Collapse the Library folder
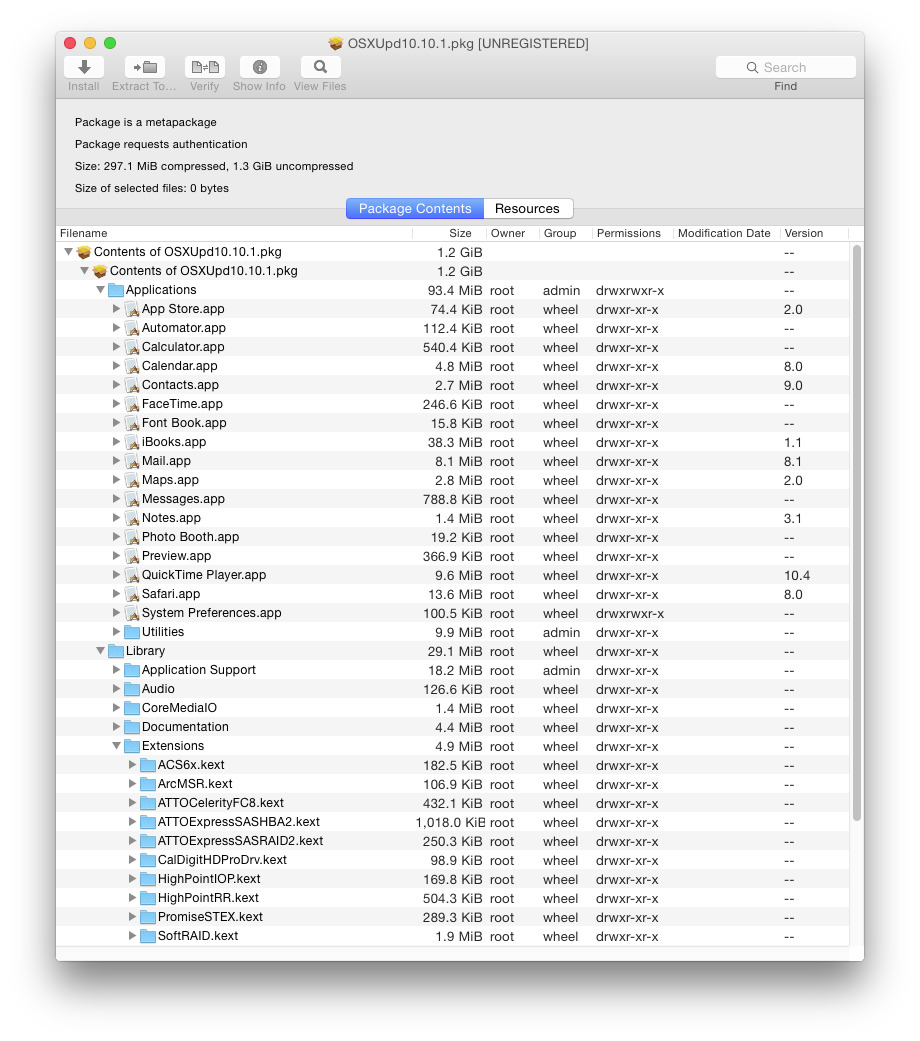Viewport: 920px width, 1041px height. 100,651
